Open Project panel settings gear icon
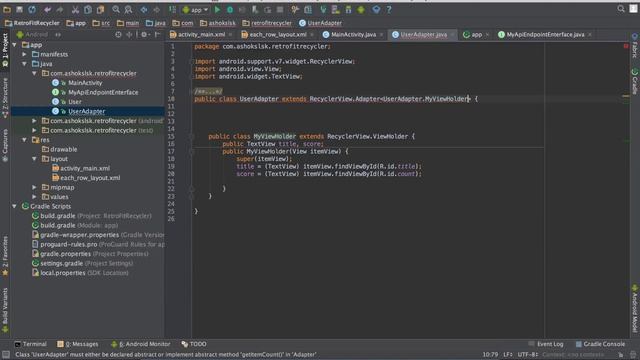Screen dimensions: 640x360 coord(144,35)
